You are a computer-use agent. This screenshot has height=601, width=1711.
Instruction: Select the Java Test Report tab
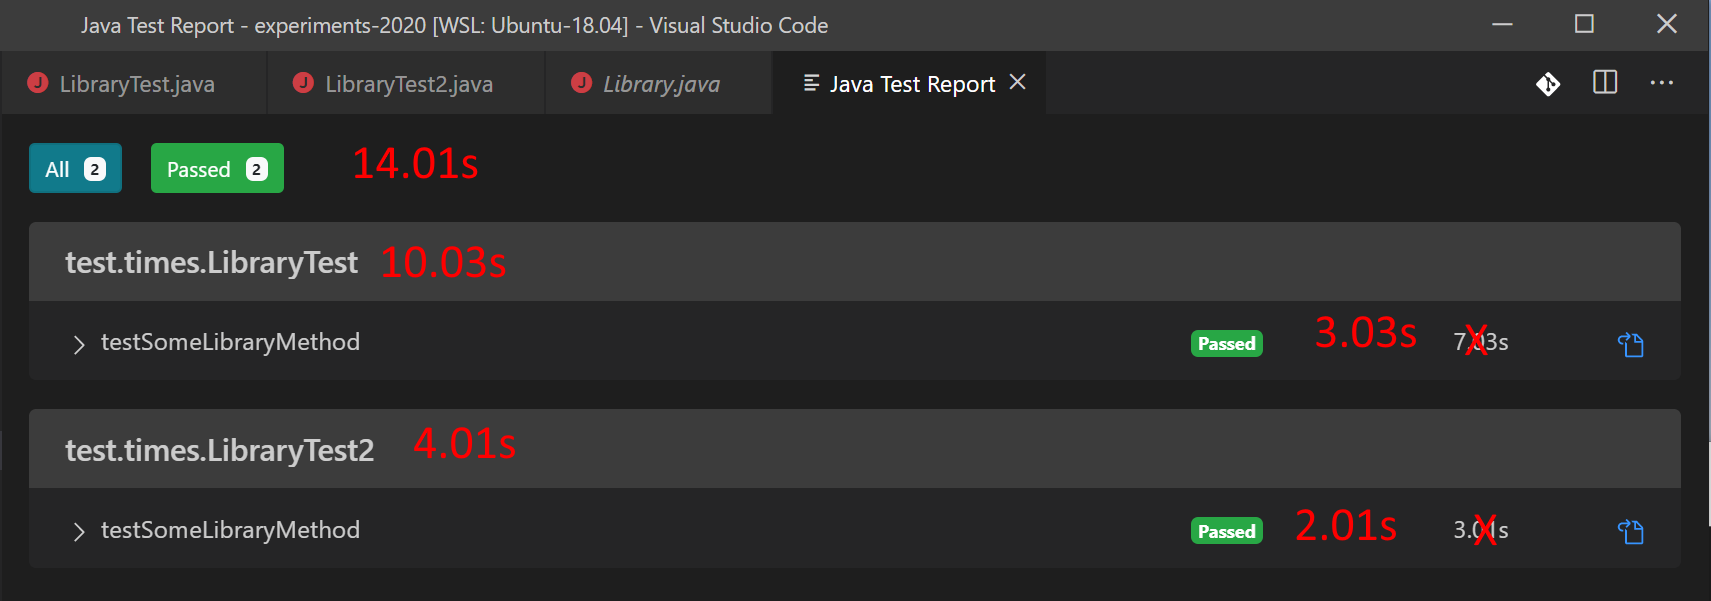[x=911, y=84]
